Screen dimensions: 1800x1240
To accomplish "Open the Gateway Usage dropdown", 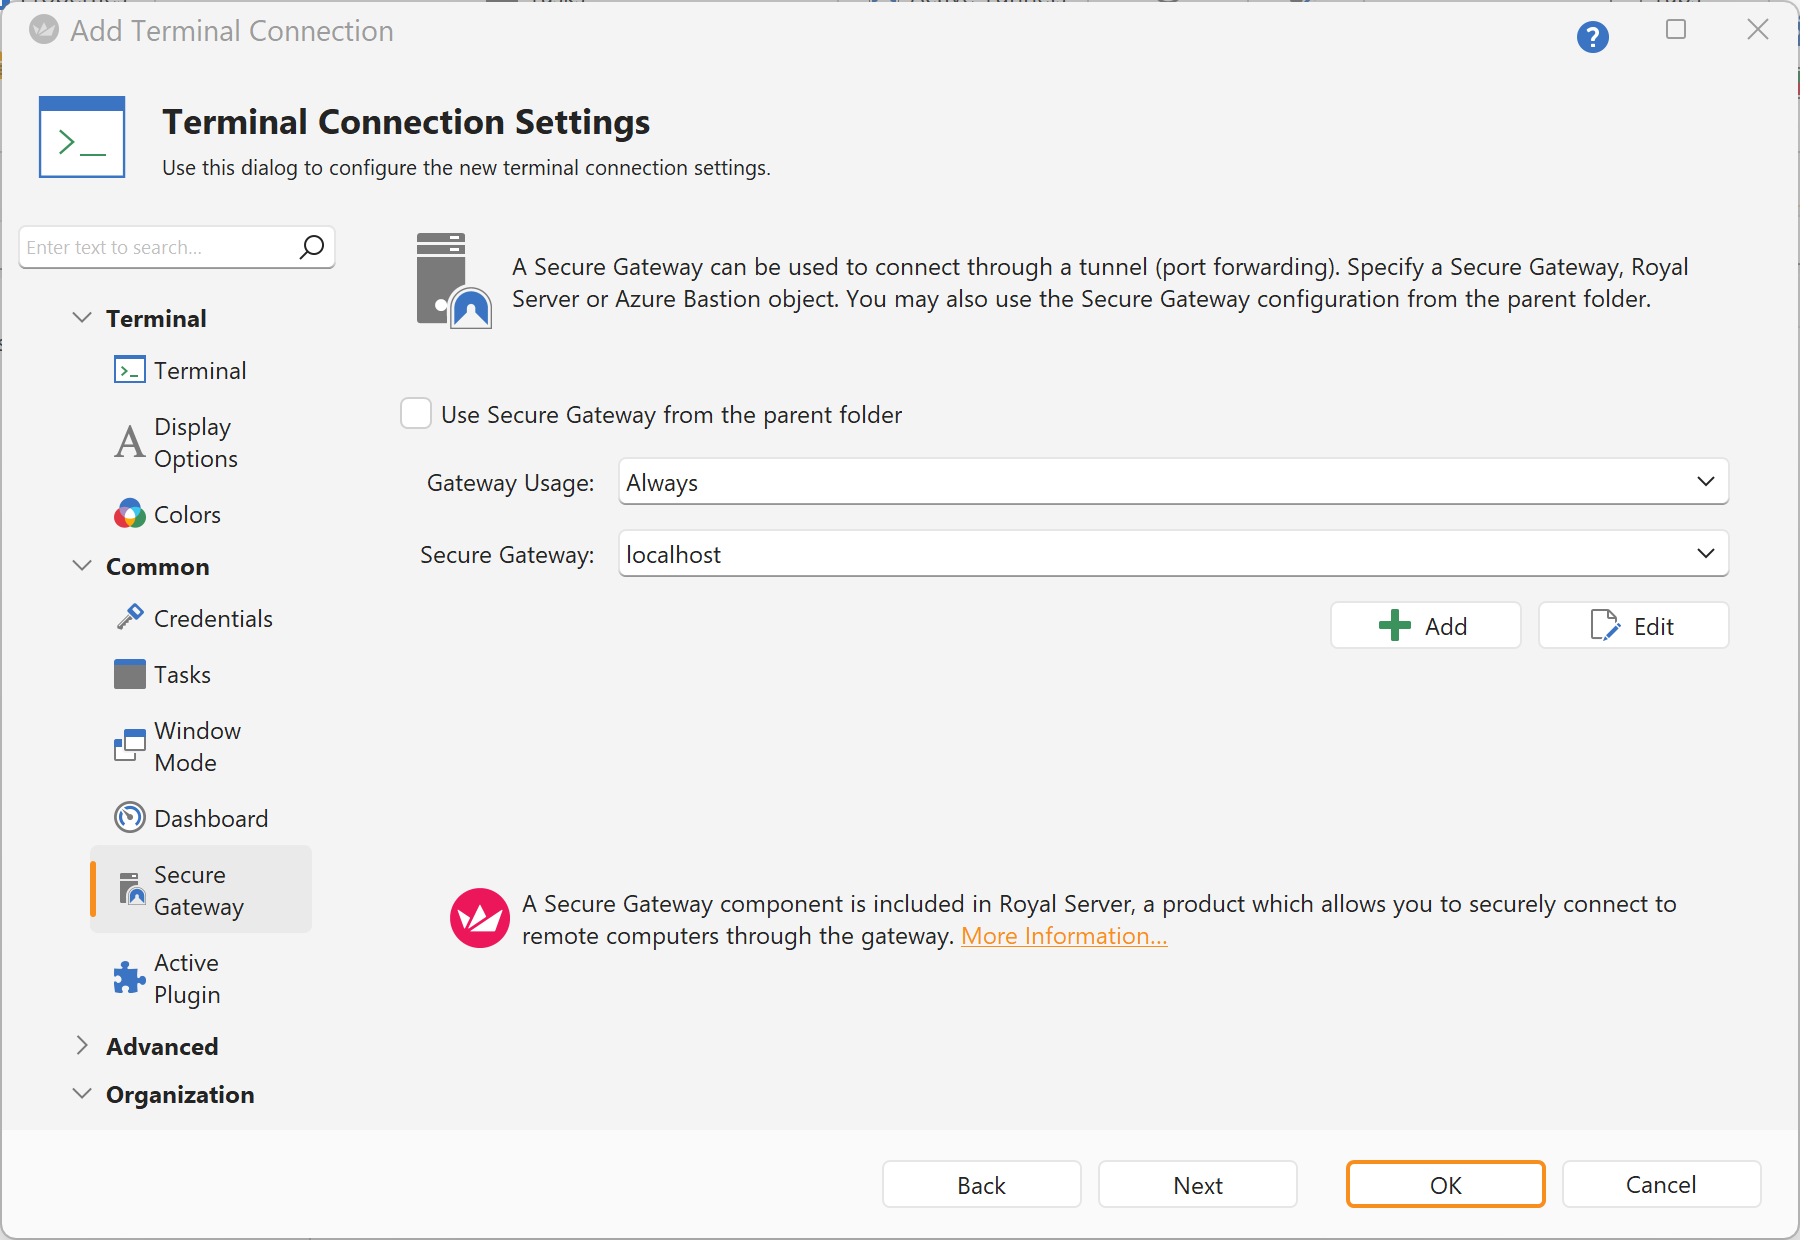I will [x=1172, y=482].
